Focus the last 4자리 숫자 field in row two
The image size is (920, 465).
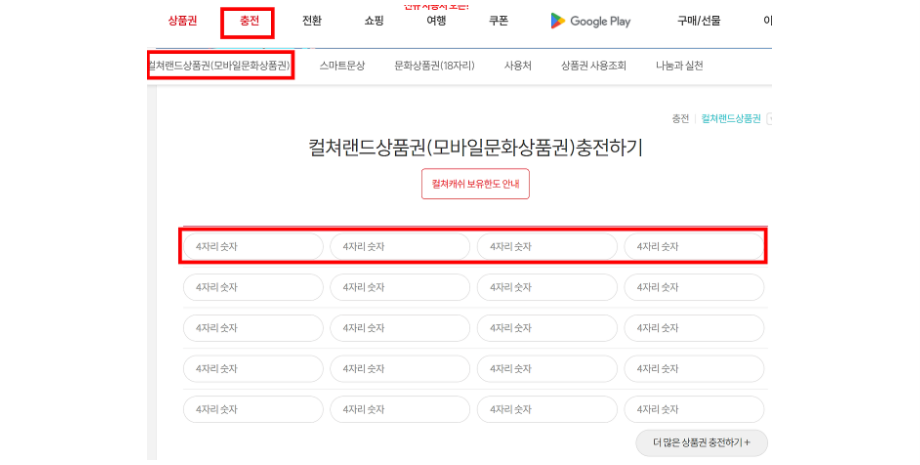(x=694, y=287)
